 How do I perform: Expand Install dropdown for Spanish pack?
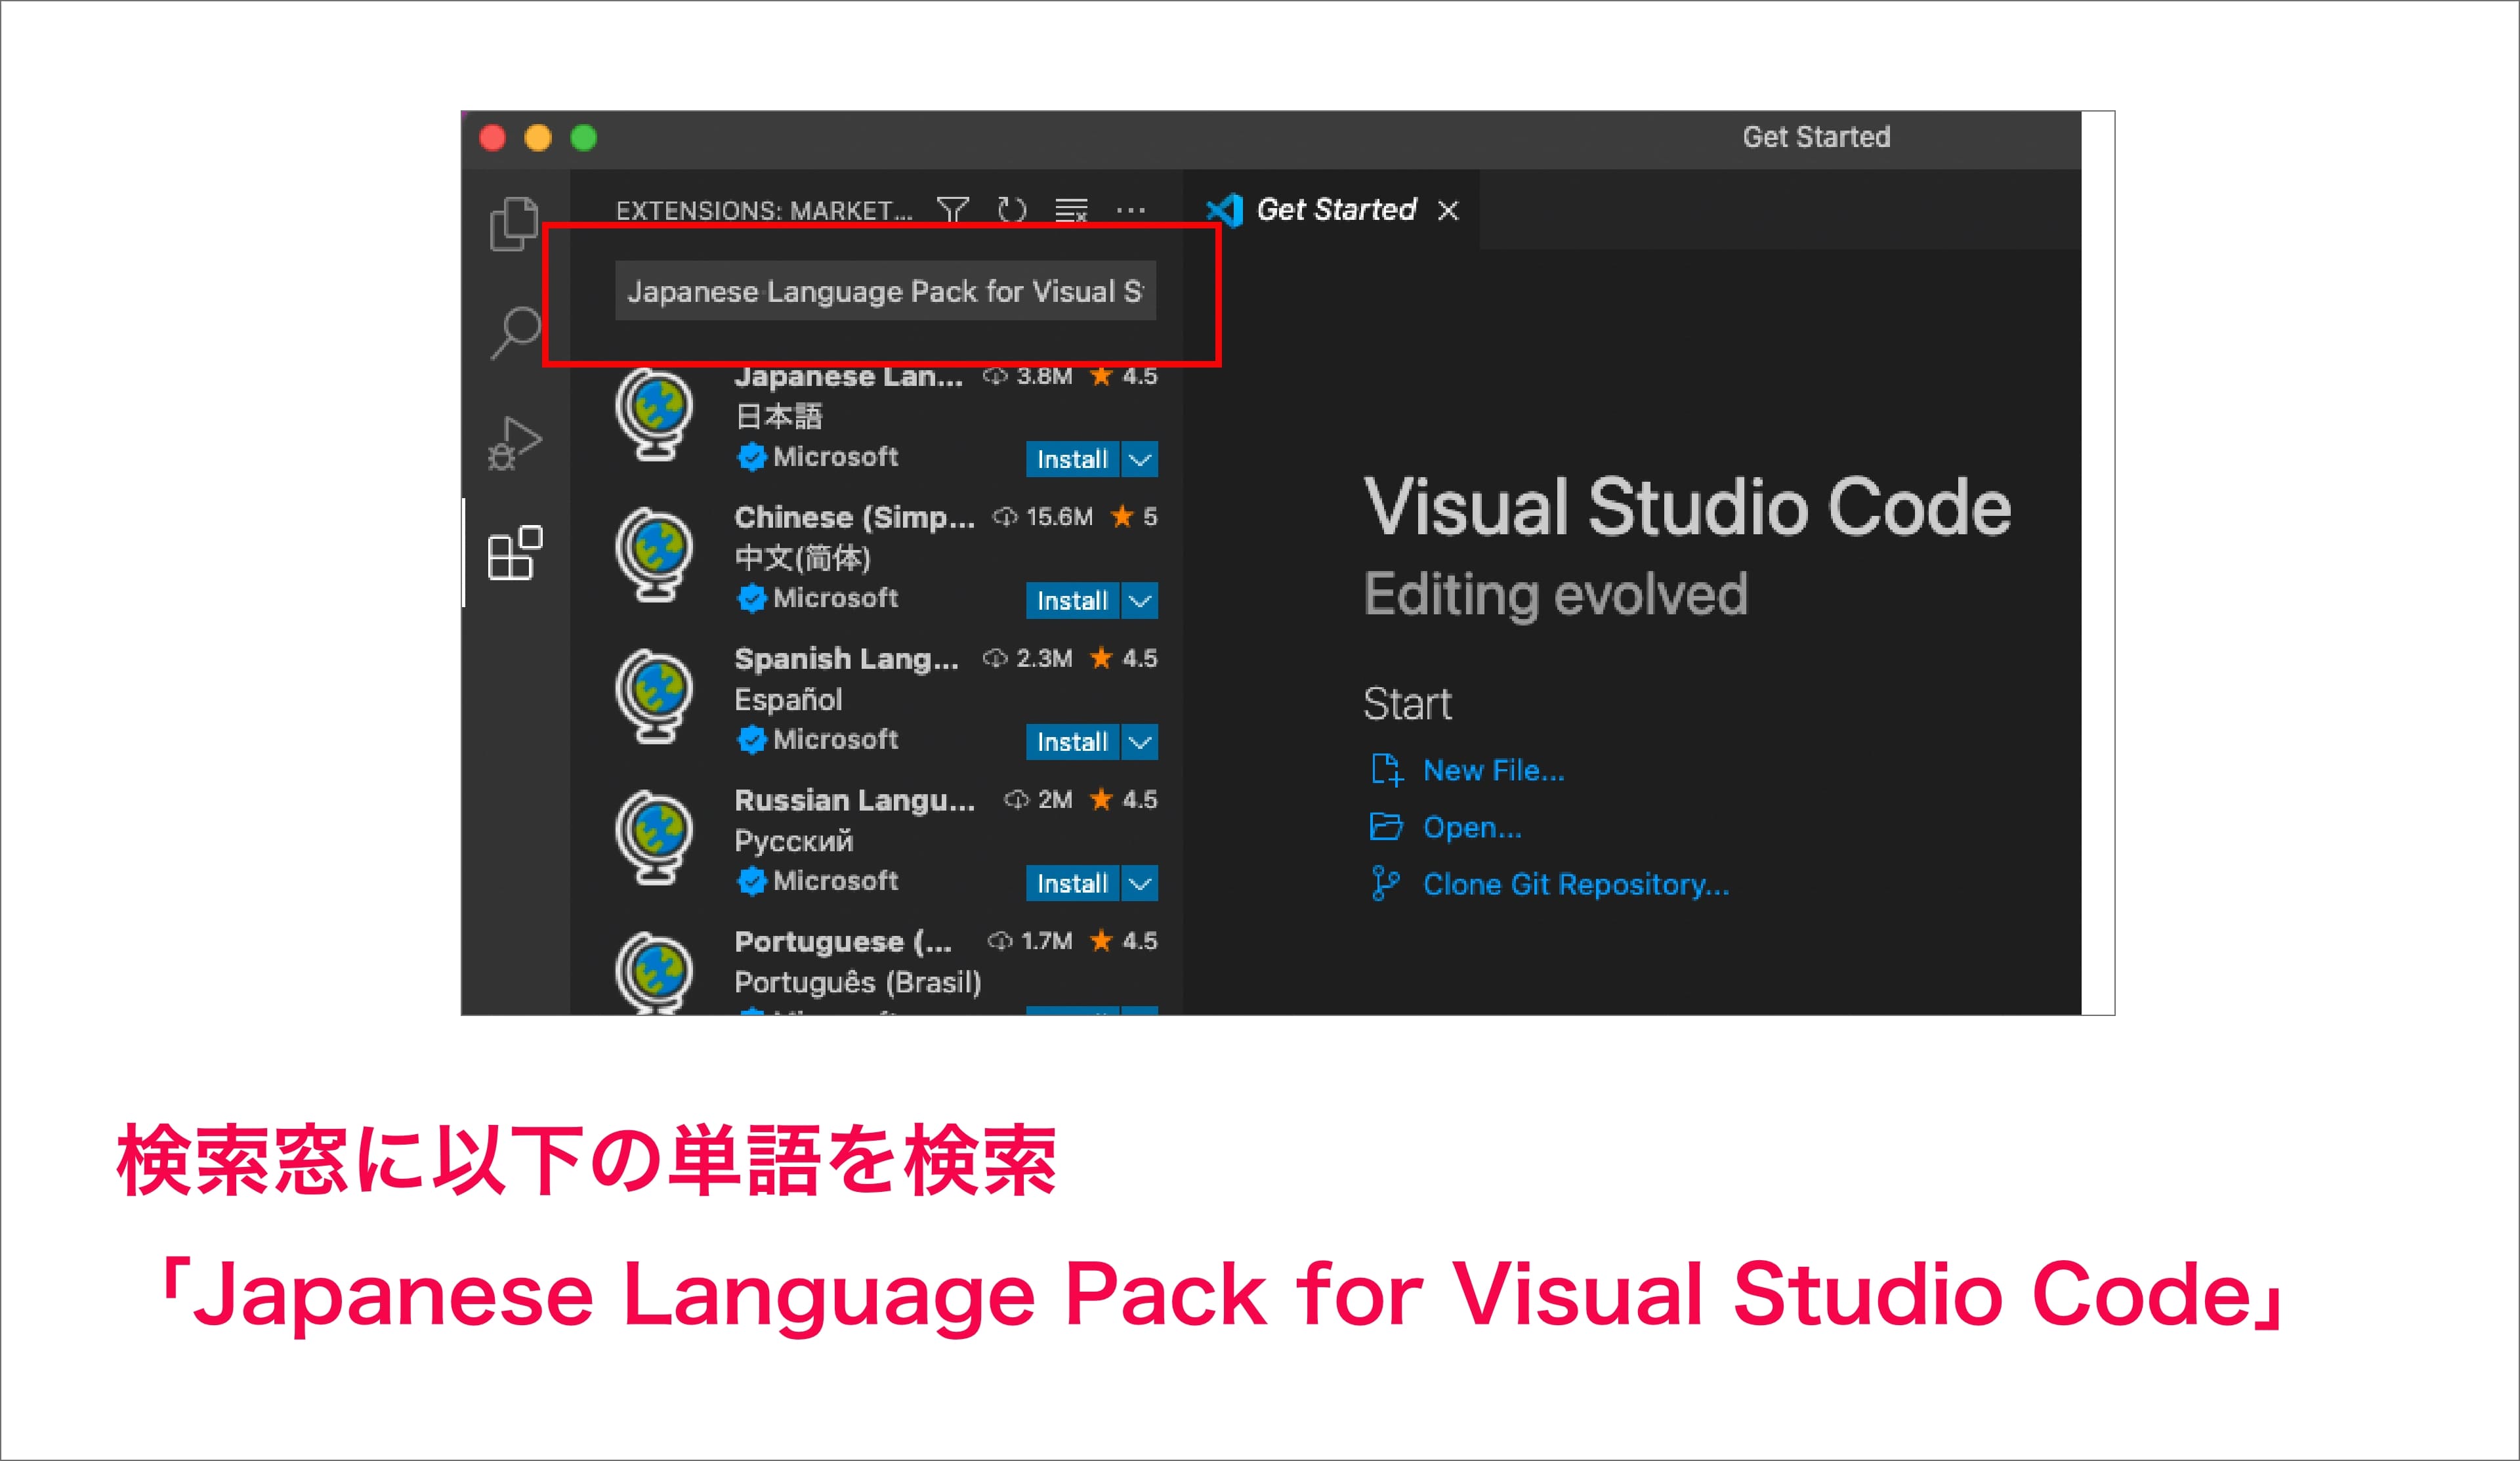point(1140,742)
